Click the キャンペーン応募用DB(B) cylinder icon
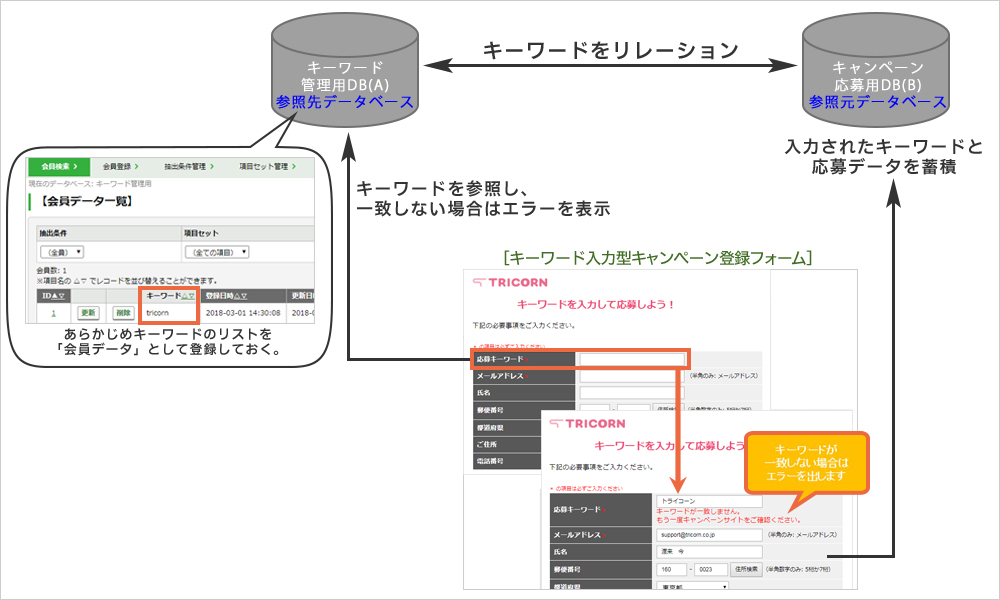Screen dimensions: 1000x600 tap(876, 70)
